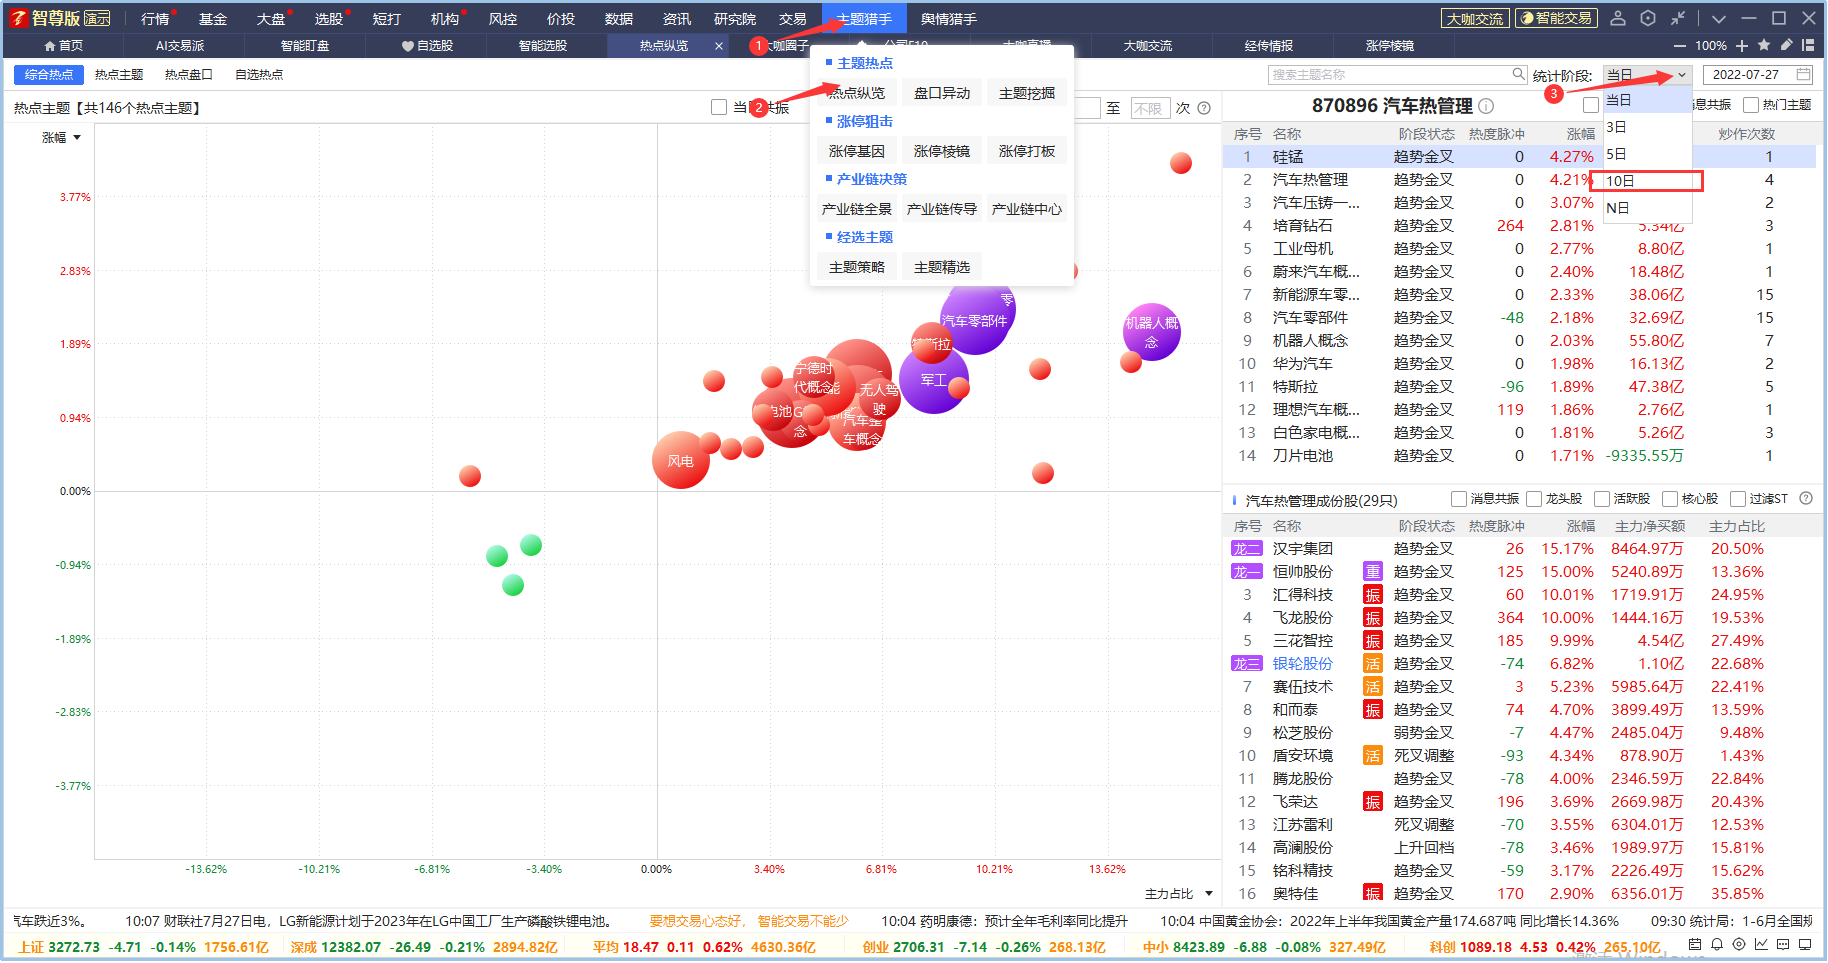Open line chart icon in status bar
1828x963 pixels.
pos(1761,944)
